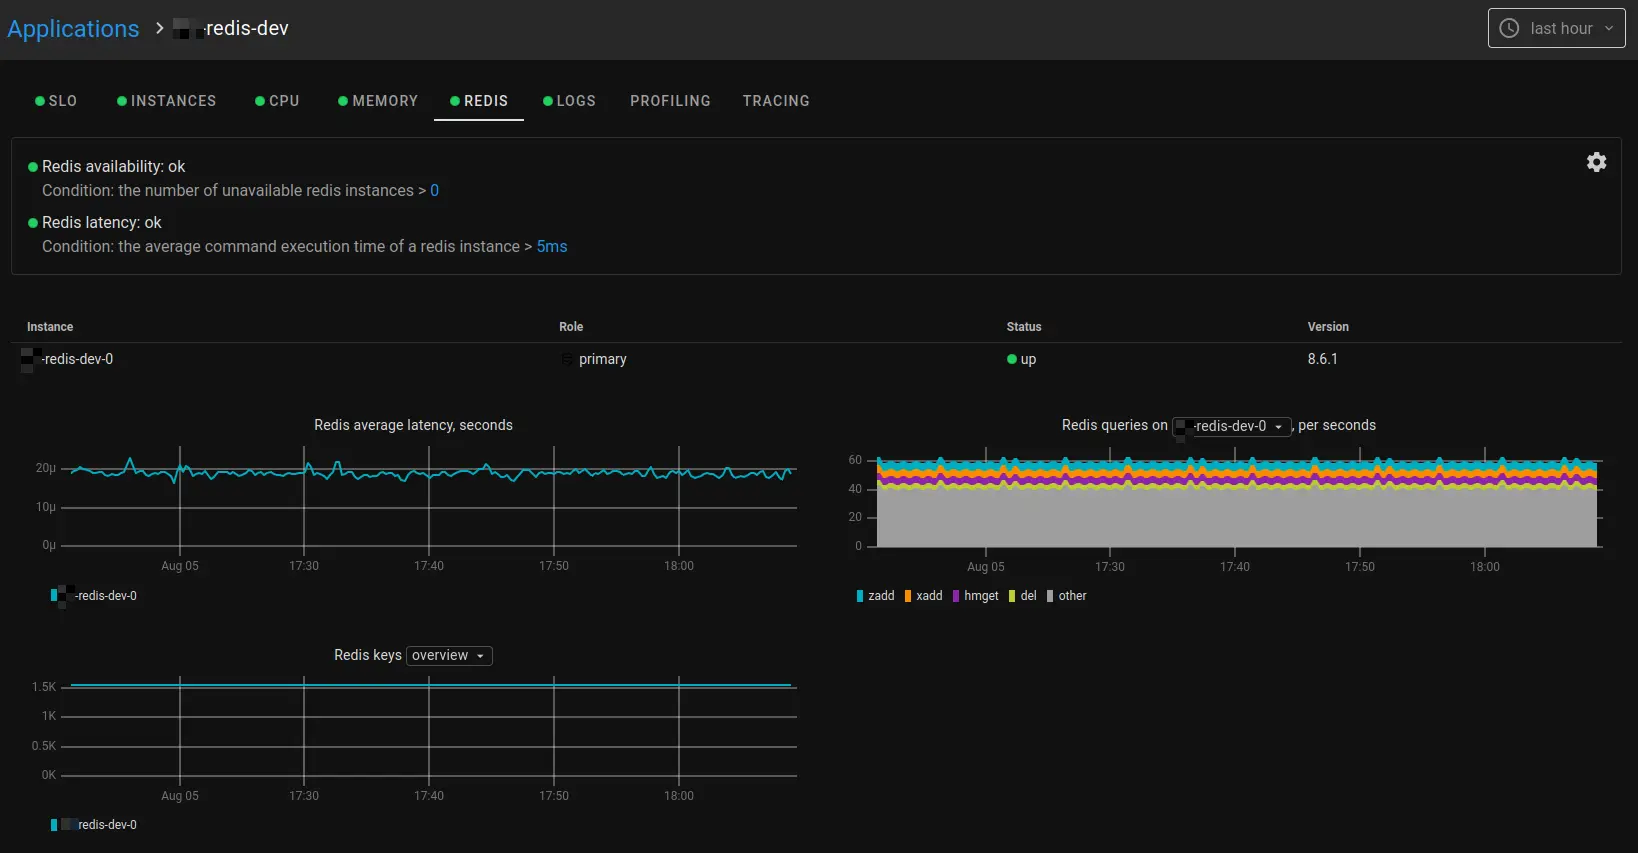Viewport: 1638px width, 853px height.
Task: Click the Instance column header
Action: click(x=50, y=327)
